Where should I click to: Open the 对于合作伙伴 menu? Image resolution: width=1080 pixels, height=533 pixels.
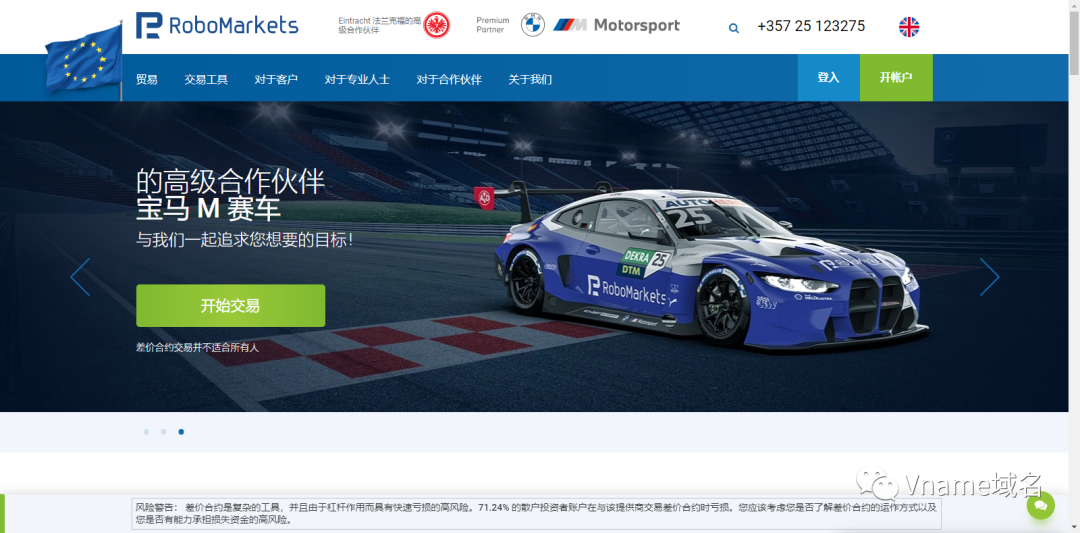pyautogui.click(x=449, y=79)
